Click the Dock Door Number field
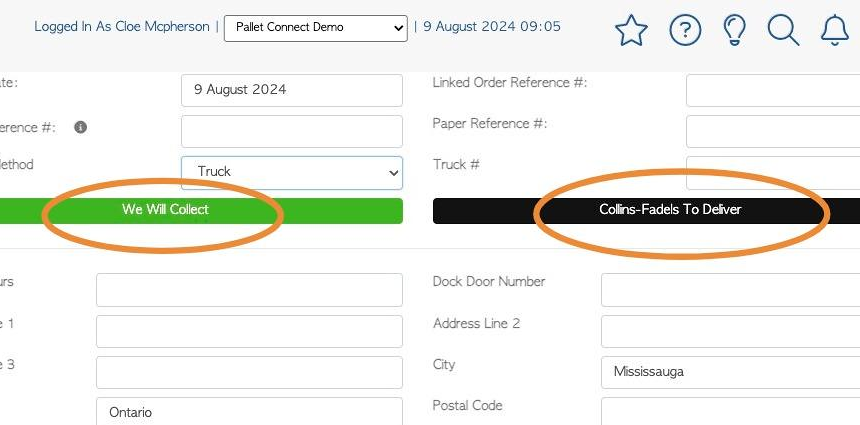This screenshot has width=860, height=425. pos(731,290)
